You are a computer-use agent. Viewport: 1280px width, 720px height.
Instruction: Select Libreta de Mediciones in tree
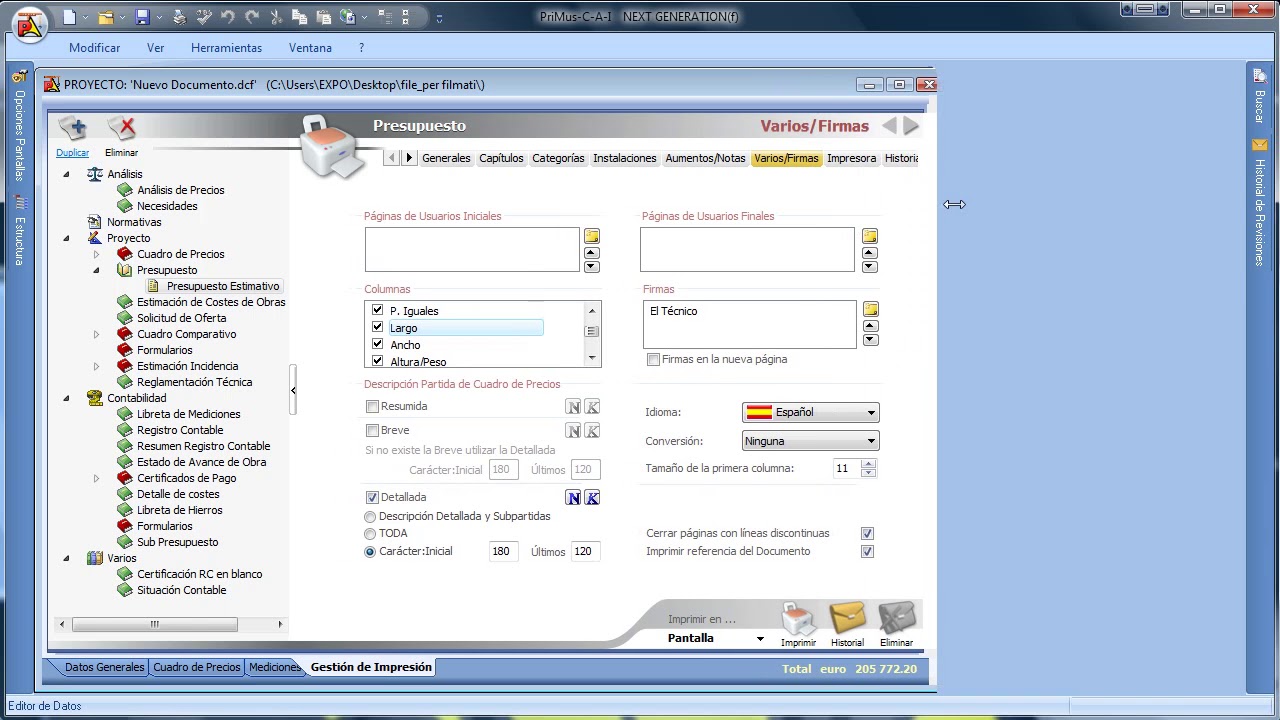click(x=188, y=414)
